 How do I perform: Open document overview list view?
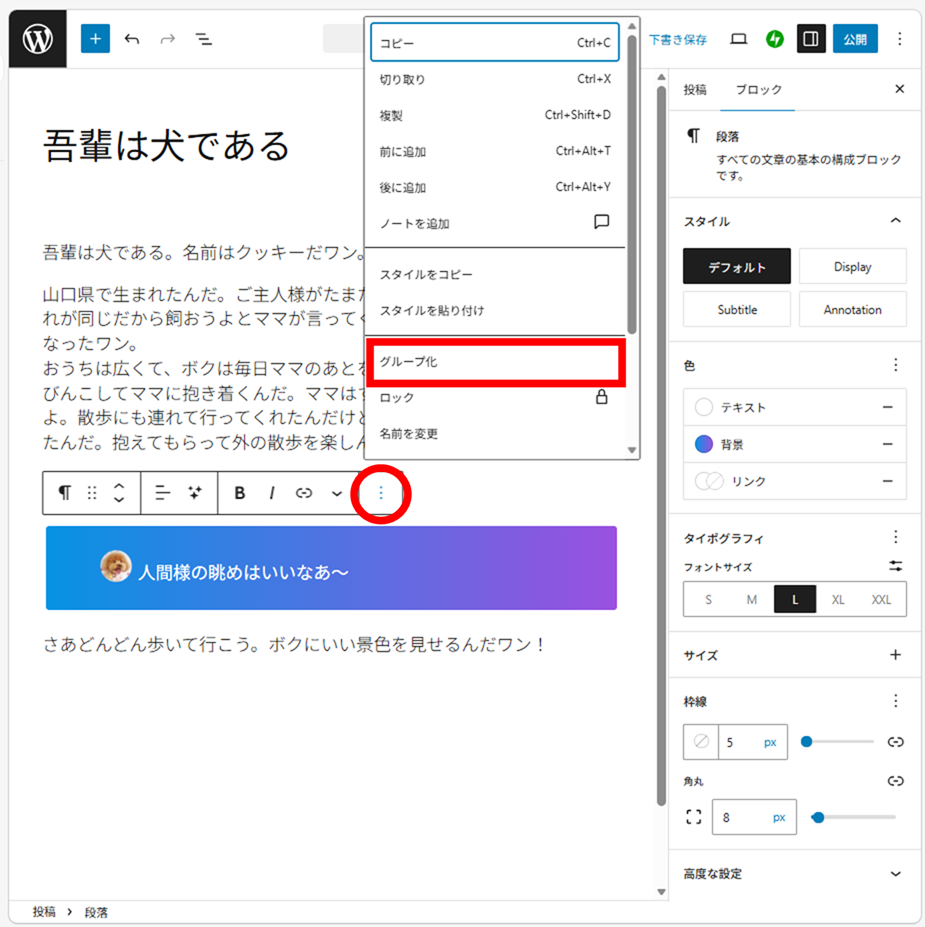point(203,39)
